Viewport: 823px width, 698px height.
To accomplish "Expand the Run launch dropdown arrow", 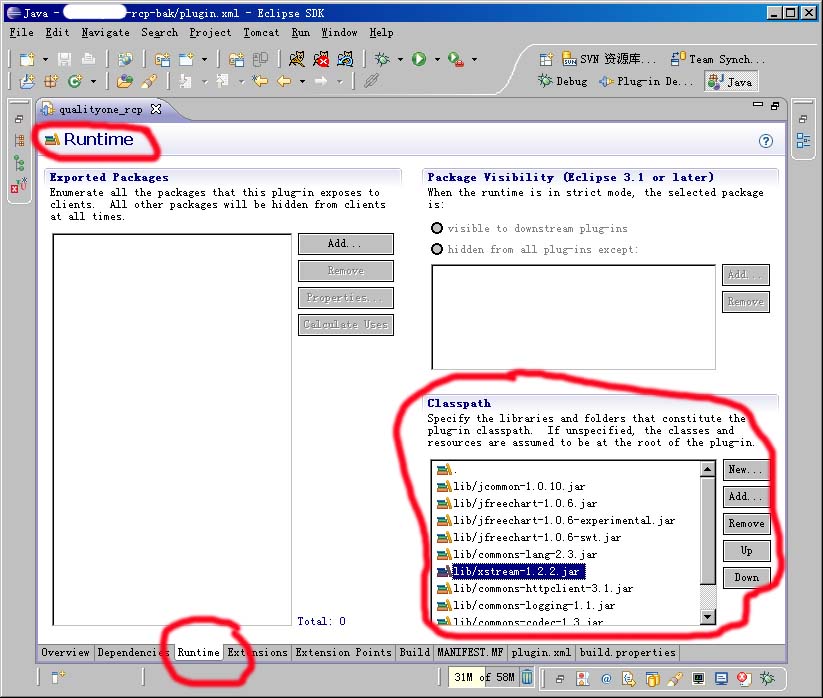I will click(x=437, y=60).
